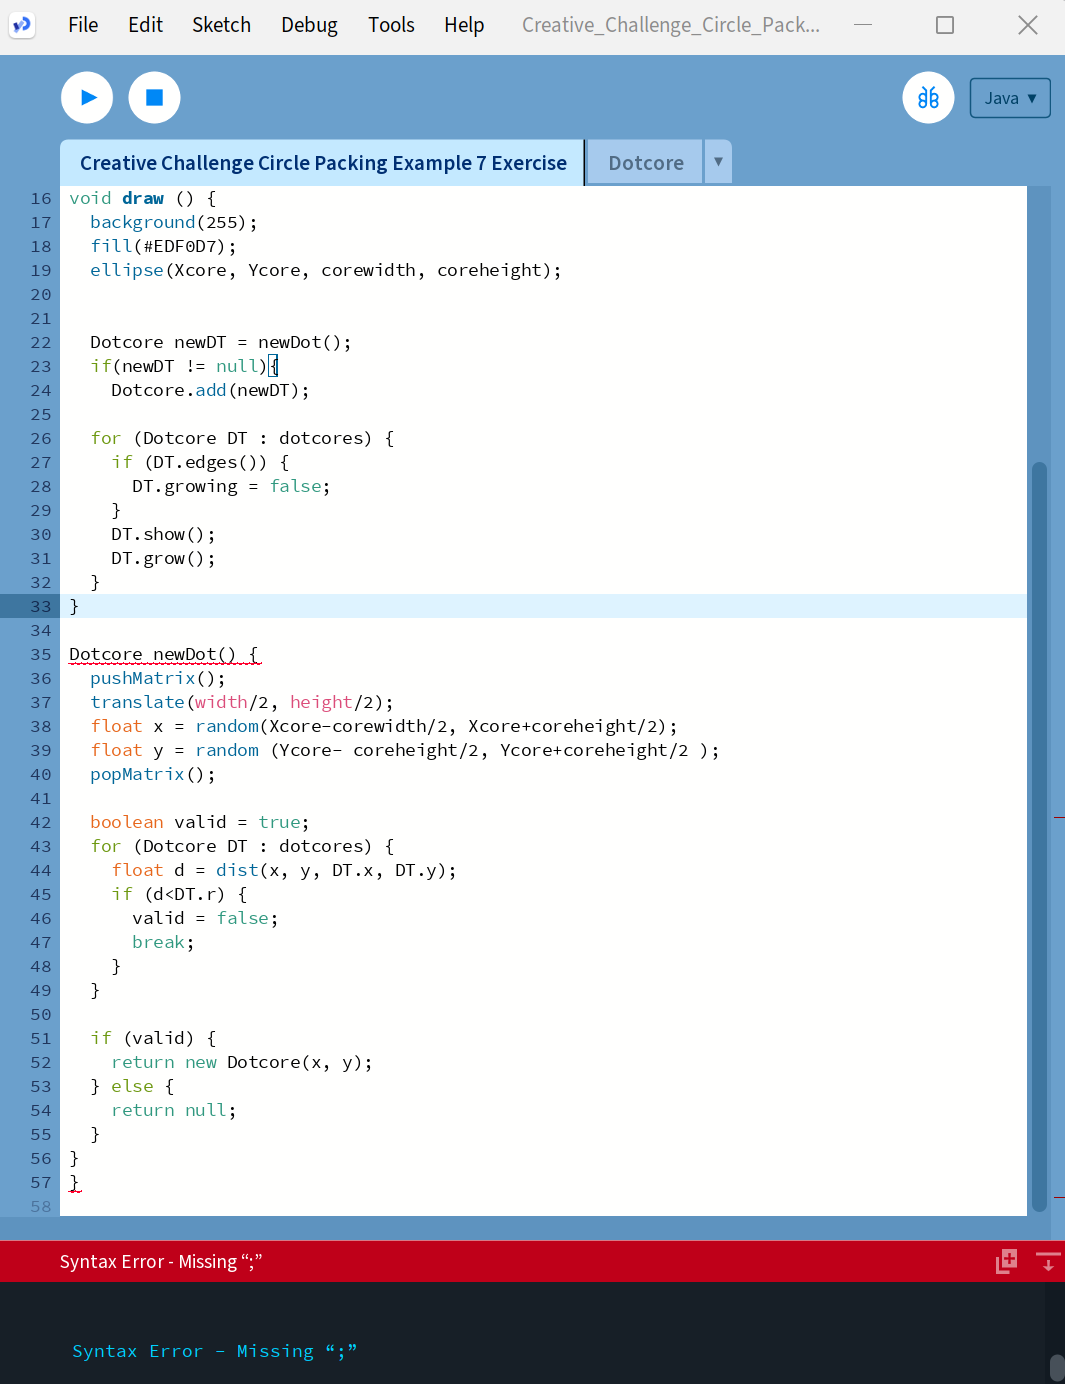Maximize the Processing window
Screen dimensions: 1065x1384
tap(944, 25)
